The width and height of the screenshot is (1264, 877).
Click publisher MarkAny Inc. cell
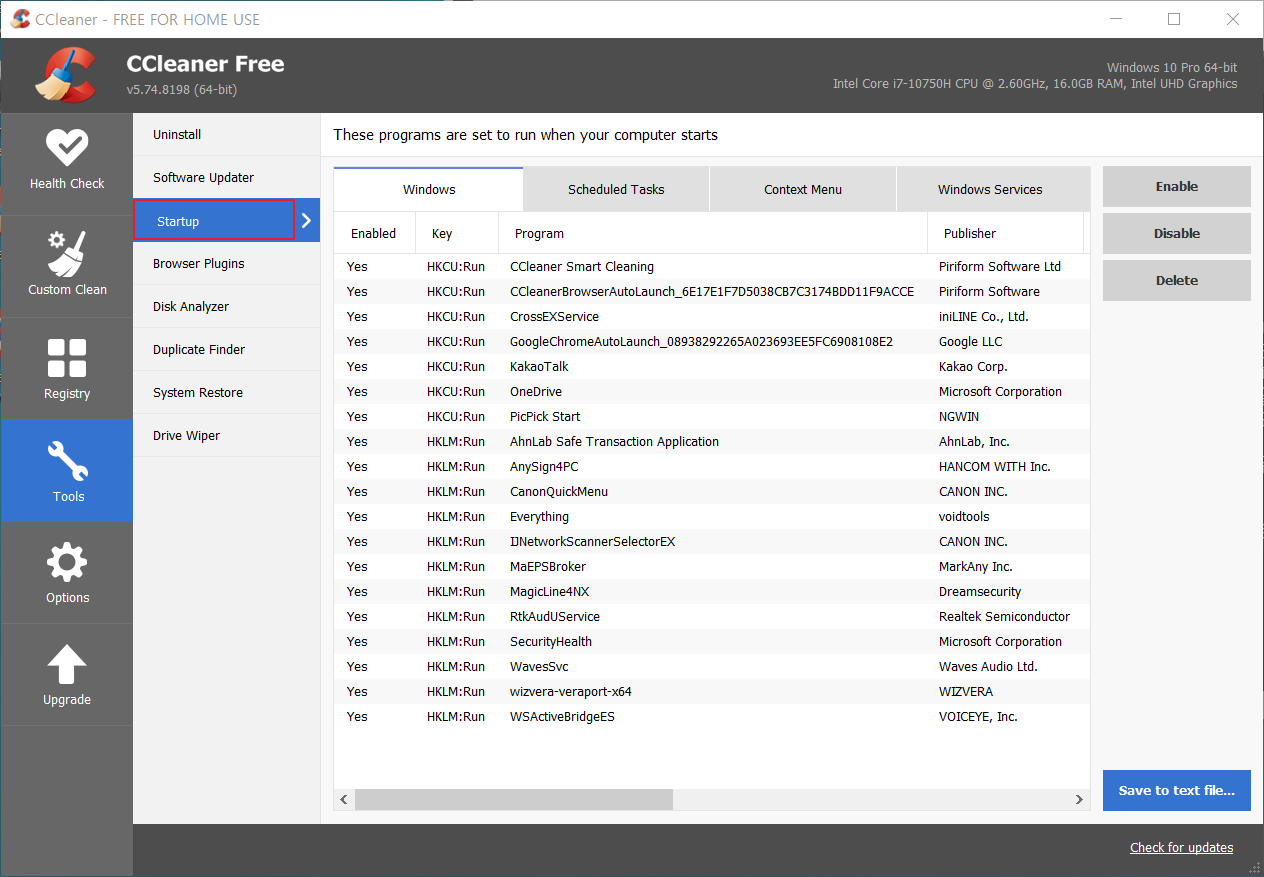pos(976,567)
